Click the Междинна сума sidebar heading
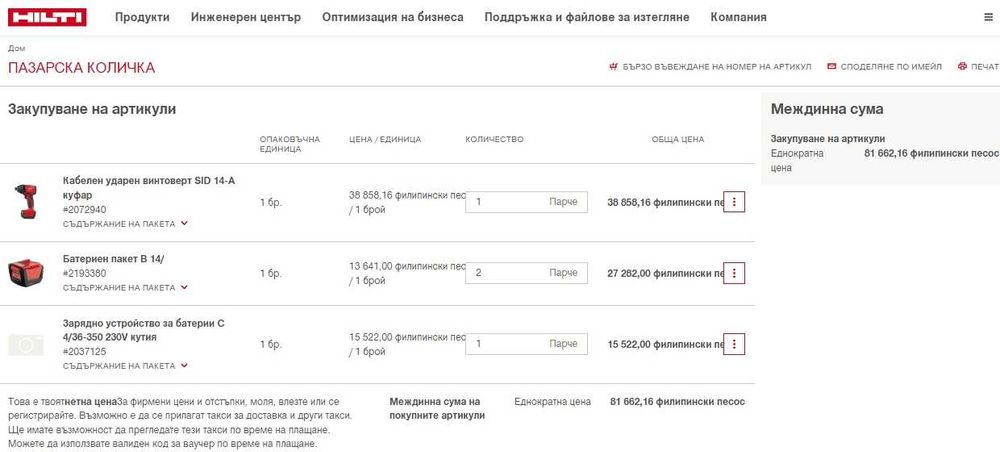1000x452 pixels. point(827,109)
